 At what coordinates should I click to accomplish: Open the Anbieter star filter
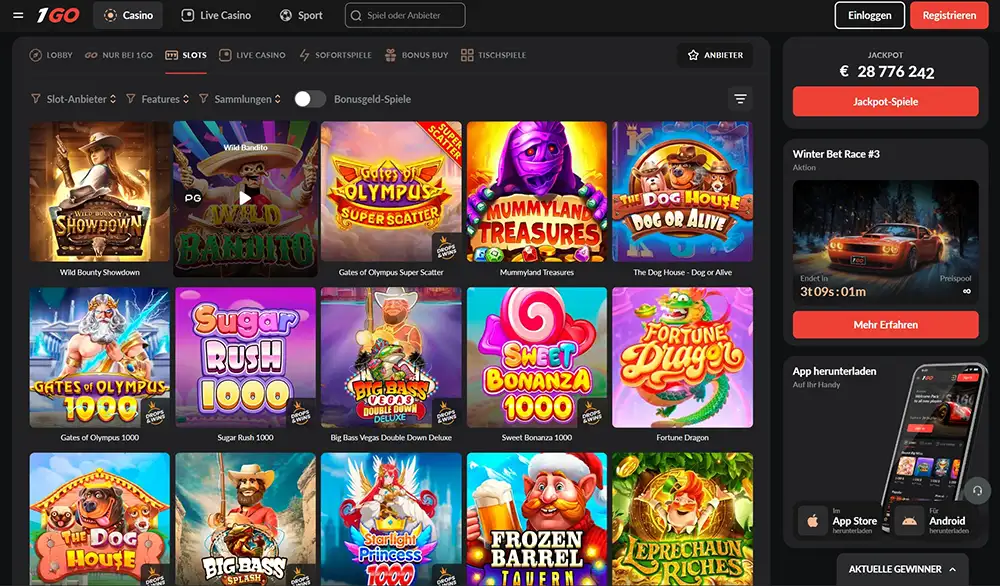(x=715, y=56)
